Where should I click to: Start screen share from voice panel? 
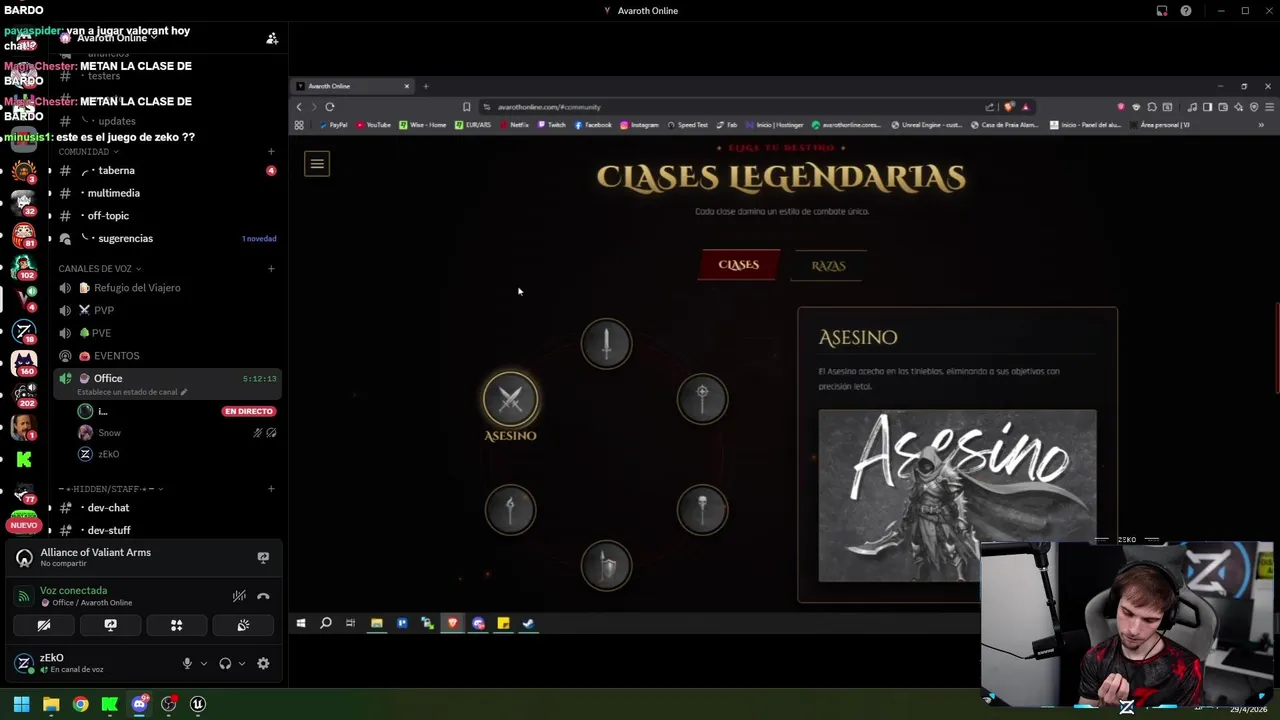(x=110, y=625)
